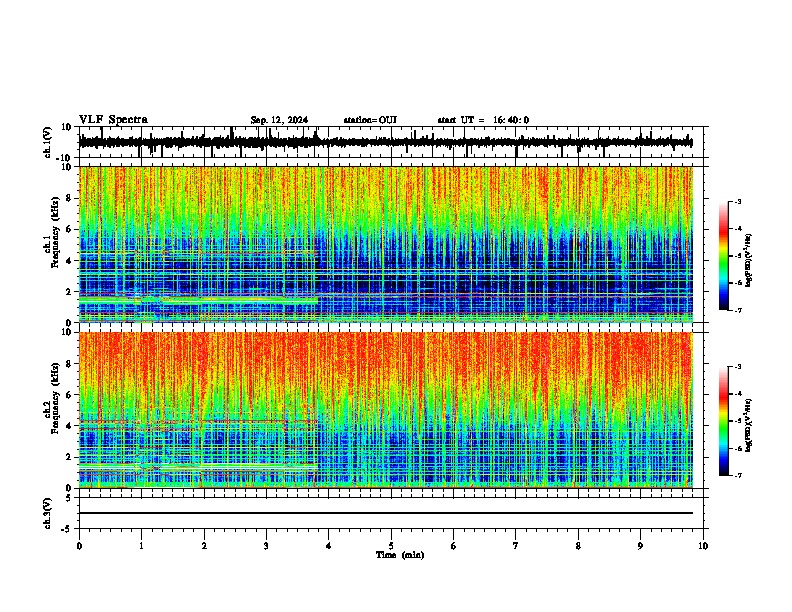This screenshot has height=612, width=792.
Task: Click time axis tick label "1"
Action: 141,546
